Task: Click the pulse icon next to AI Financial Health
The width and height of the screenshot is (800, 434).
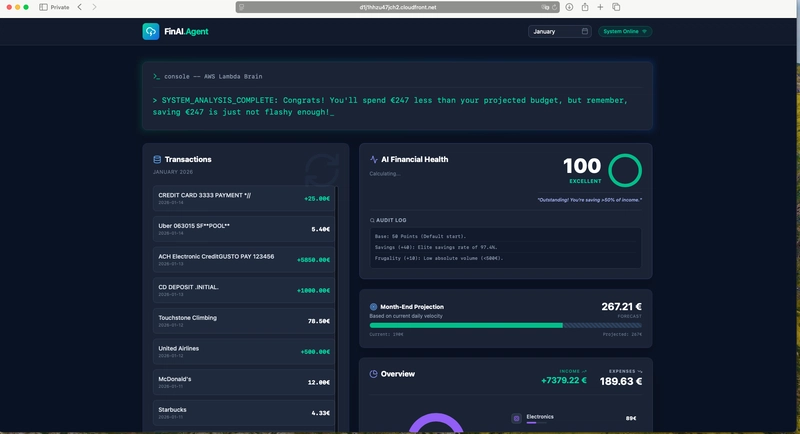Action: click(374, 159)
